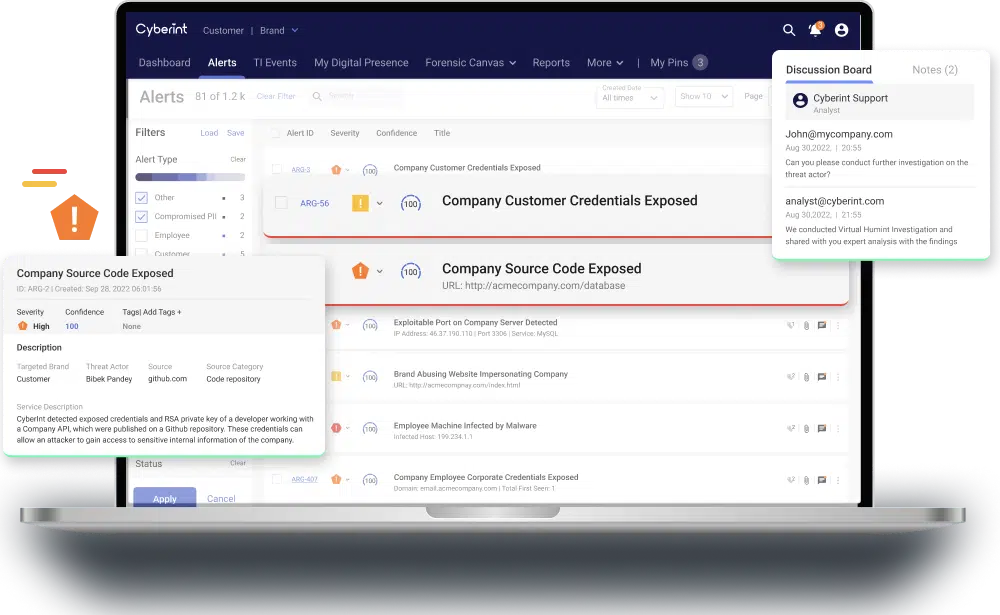1000x615 pixels.
Task: Open the Created Date All times dropdown
Action: coord(630,97)
